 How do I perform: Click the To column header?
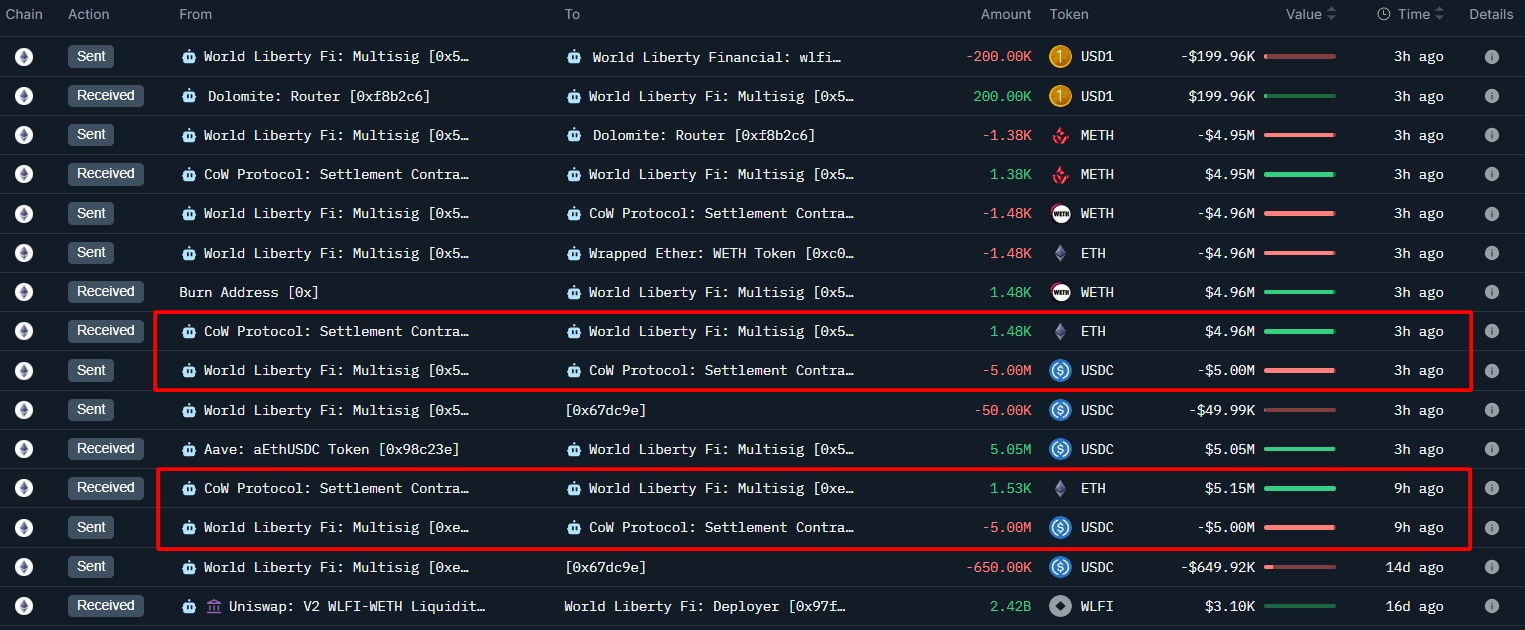[x=572, y=14]
